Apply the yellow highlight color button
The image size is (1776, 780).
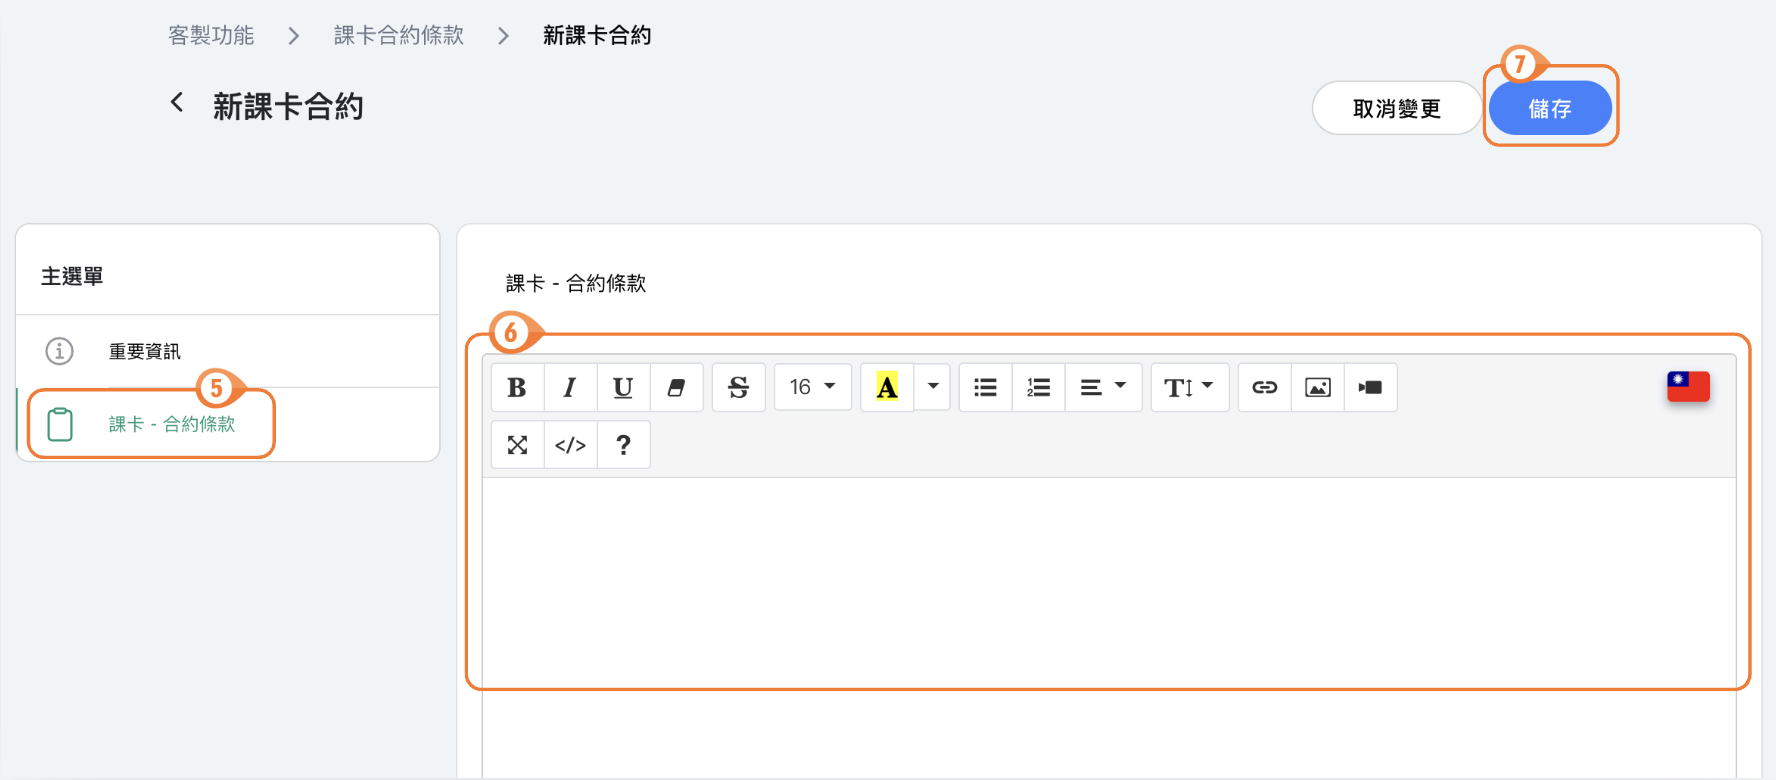click(x=886, y=388)
